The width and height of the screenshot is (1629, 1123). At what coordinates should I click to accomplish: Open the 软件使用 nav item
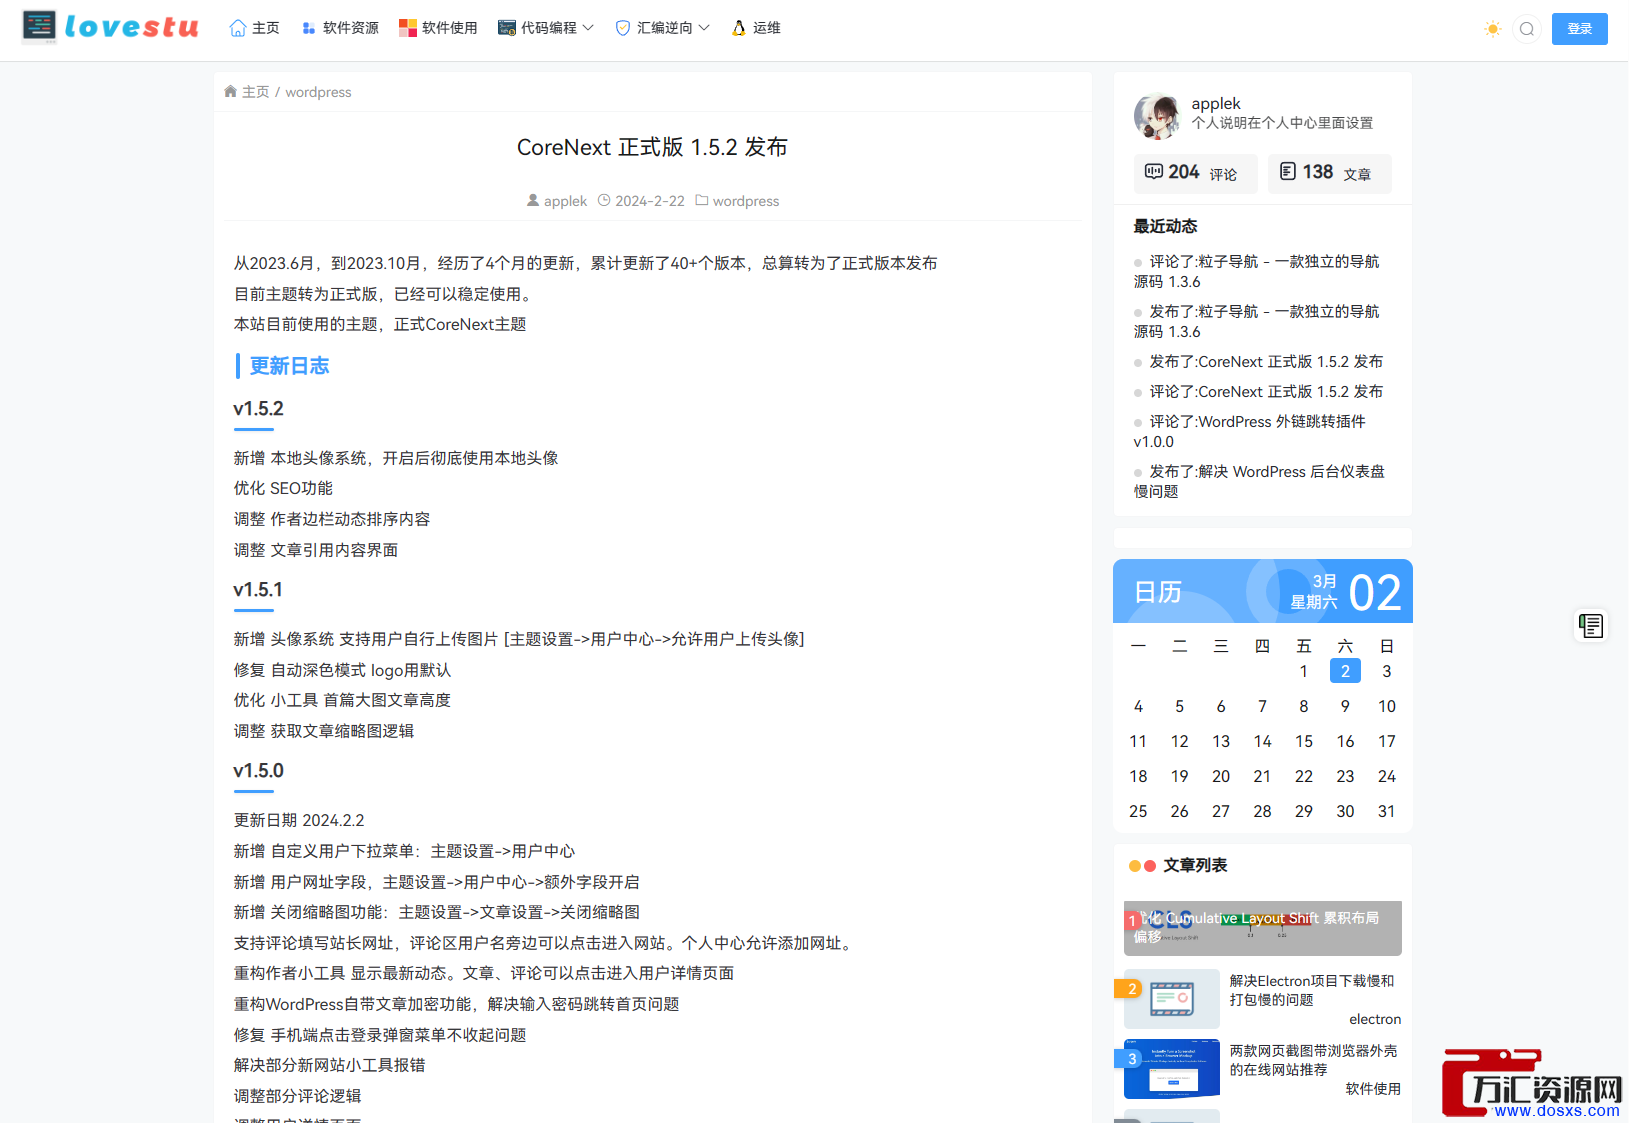coord(438,28)
